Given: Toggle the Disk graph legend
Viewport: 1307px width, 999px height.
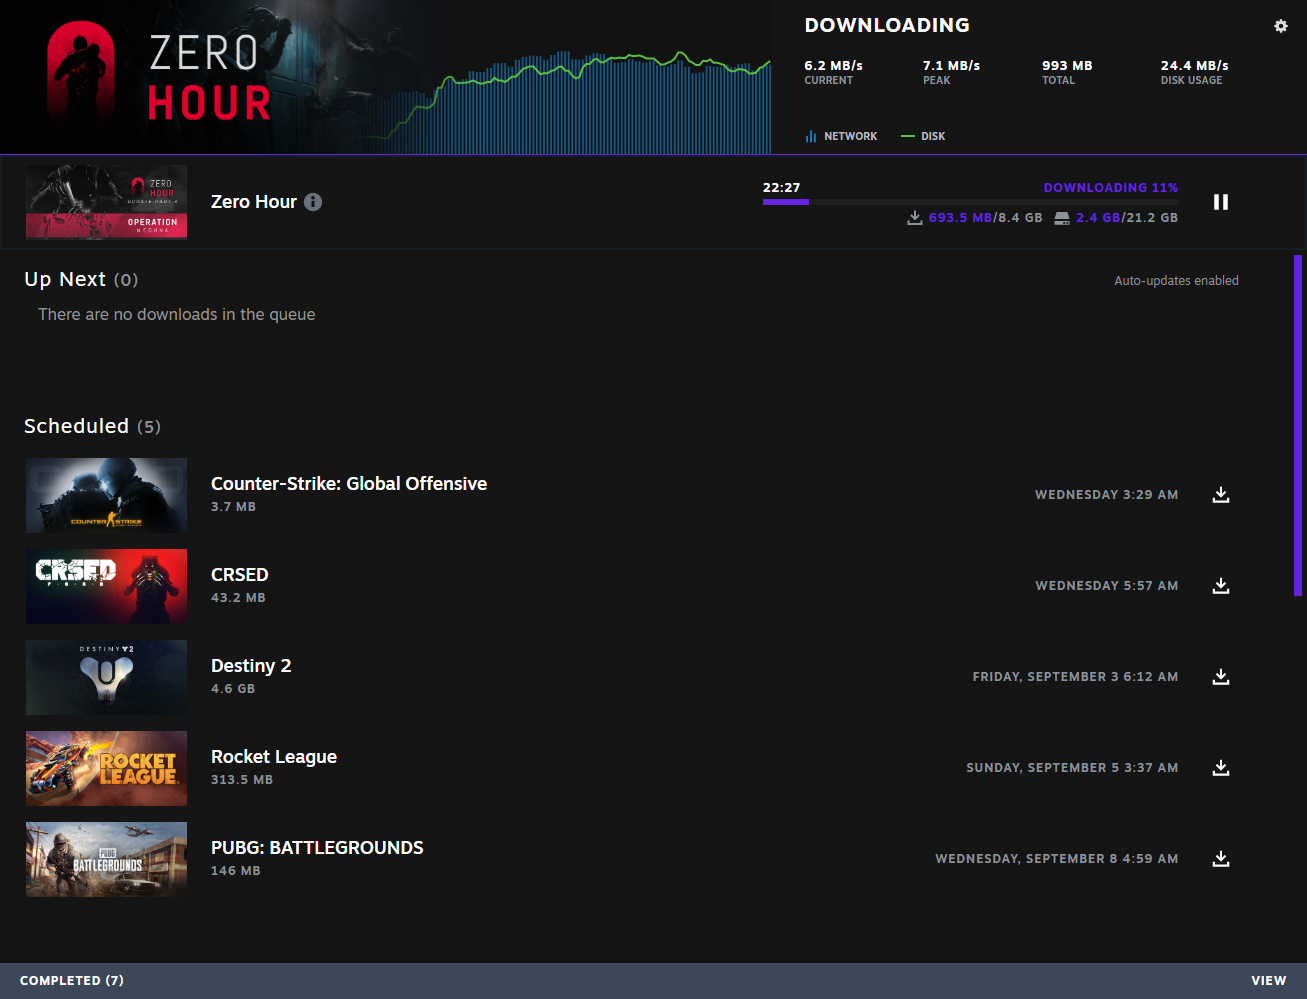Looking at the screenshot, I should (x=923, y=136).
